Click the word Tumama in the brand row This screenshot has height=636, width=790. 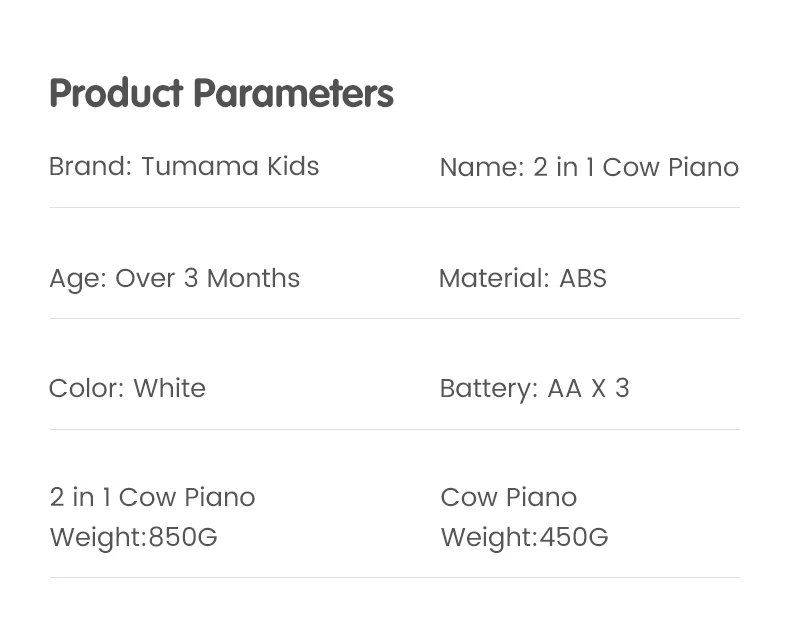pos(200,166)
